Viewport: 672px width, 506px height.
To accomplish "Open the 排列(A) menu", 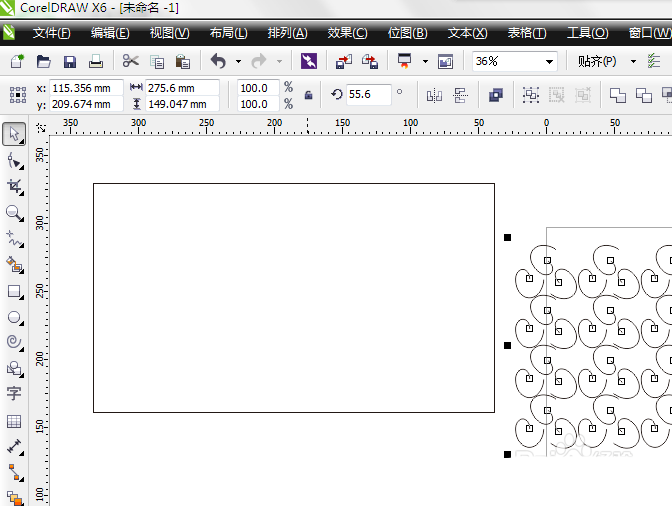I will click(x=288, y=33).
